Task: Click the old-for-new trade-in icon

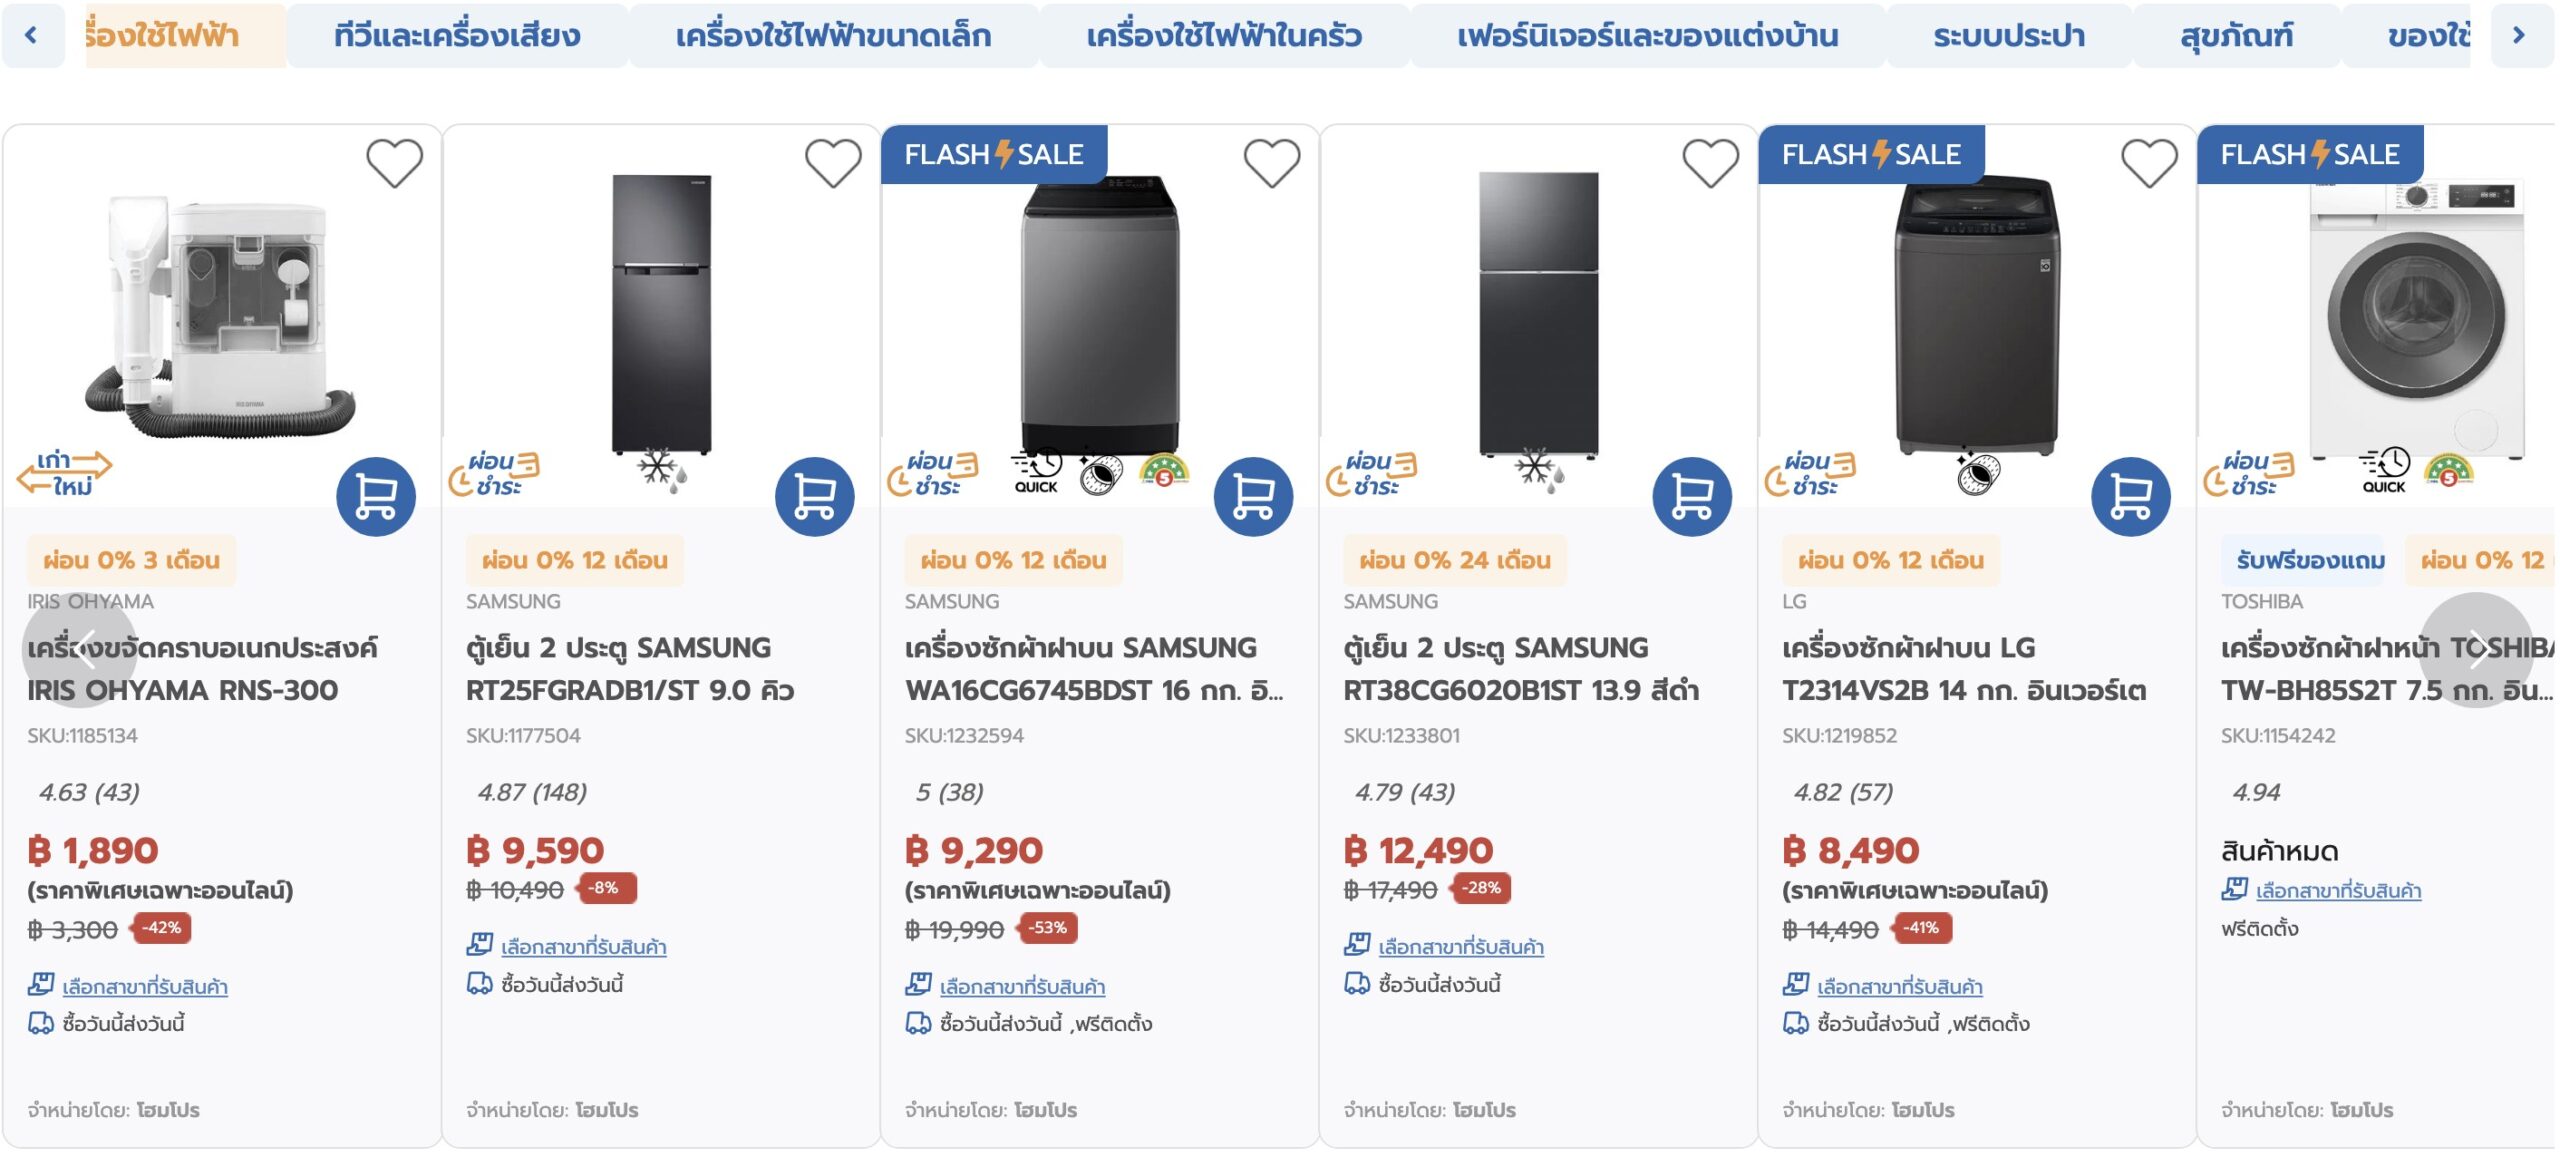Action: pyautogui.click(x=64, y=473)
